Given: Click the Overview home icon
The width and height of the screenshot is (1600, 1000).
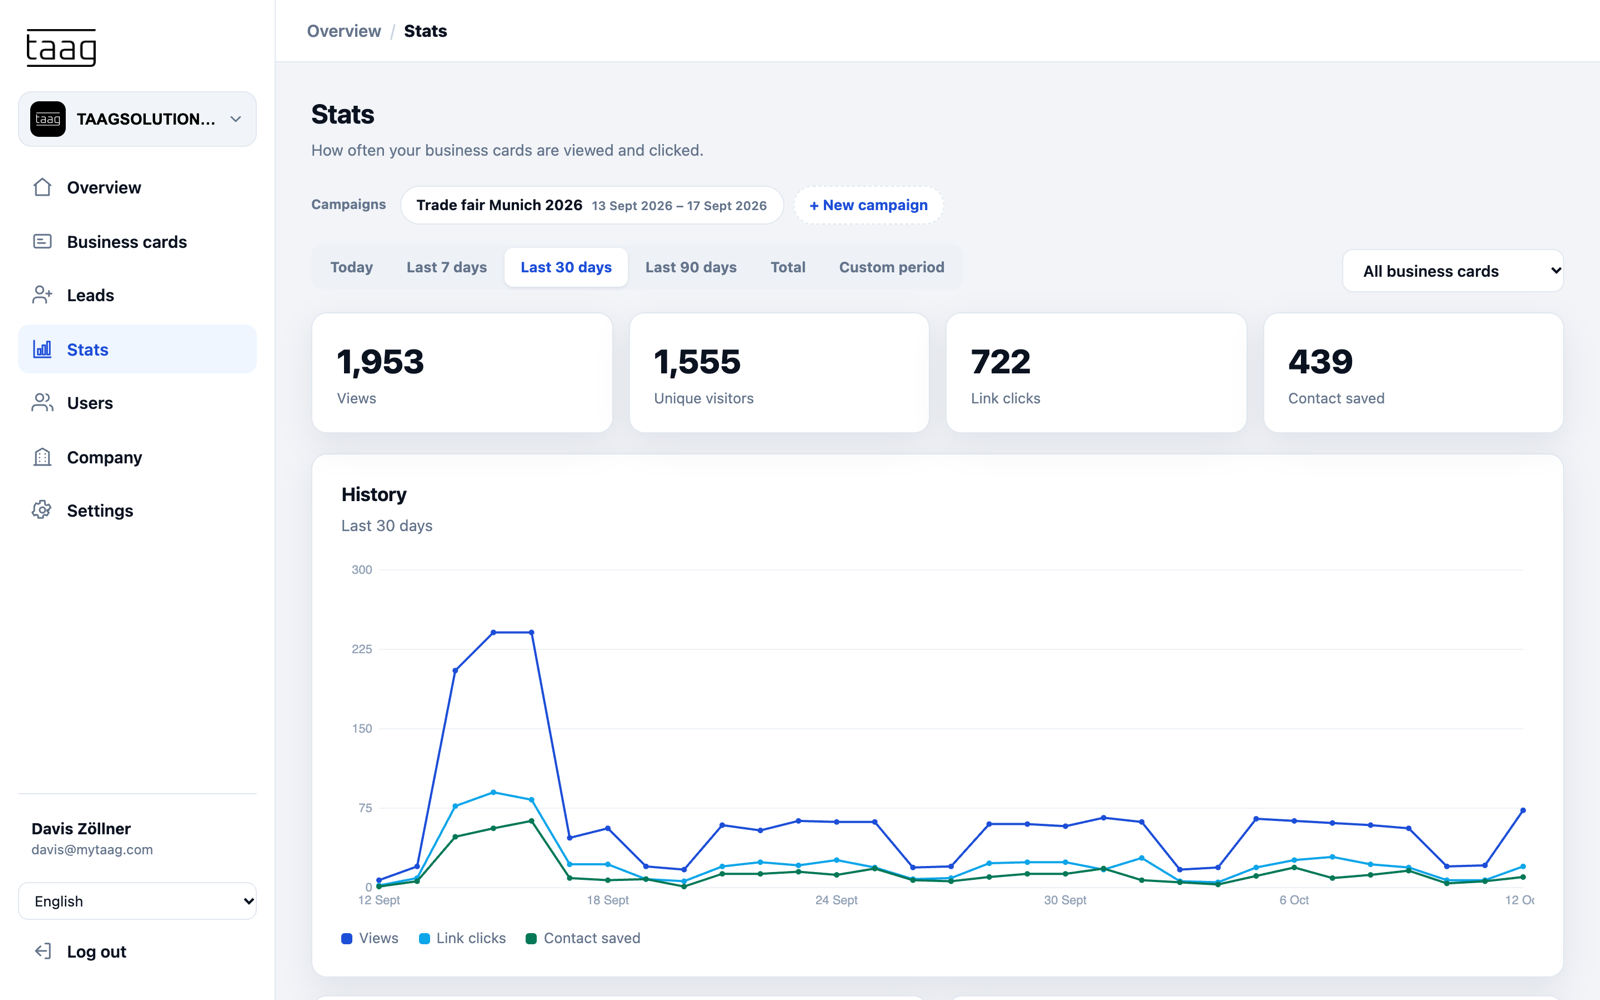Looking at the screenshot, I should point(42,187).
